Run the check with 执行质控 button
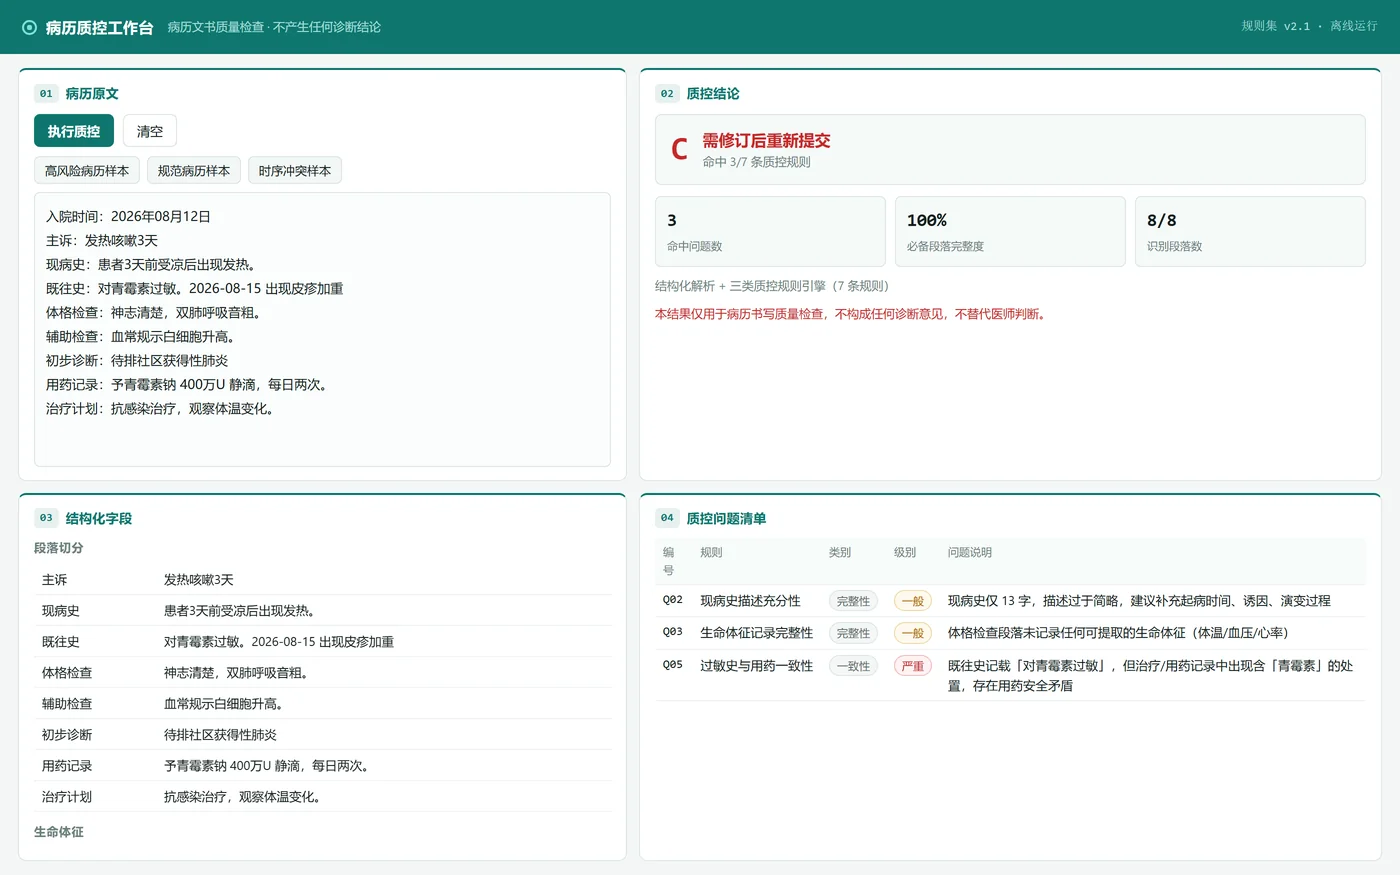This screenshot has height=875, width=1400. point(74,131)
